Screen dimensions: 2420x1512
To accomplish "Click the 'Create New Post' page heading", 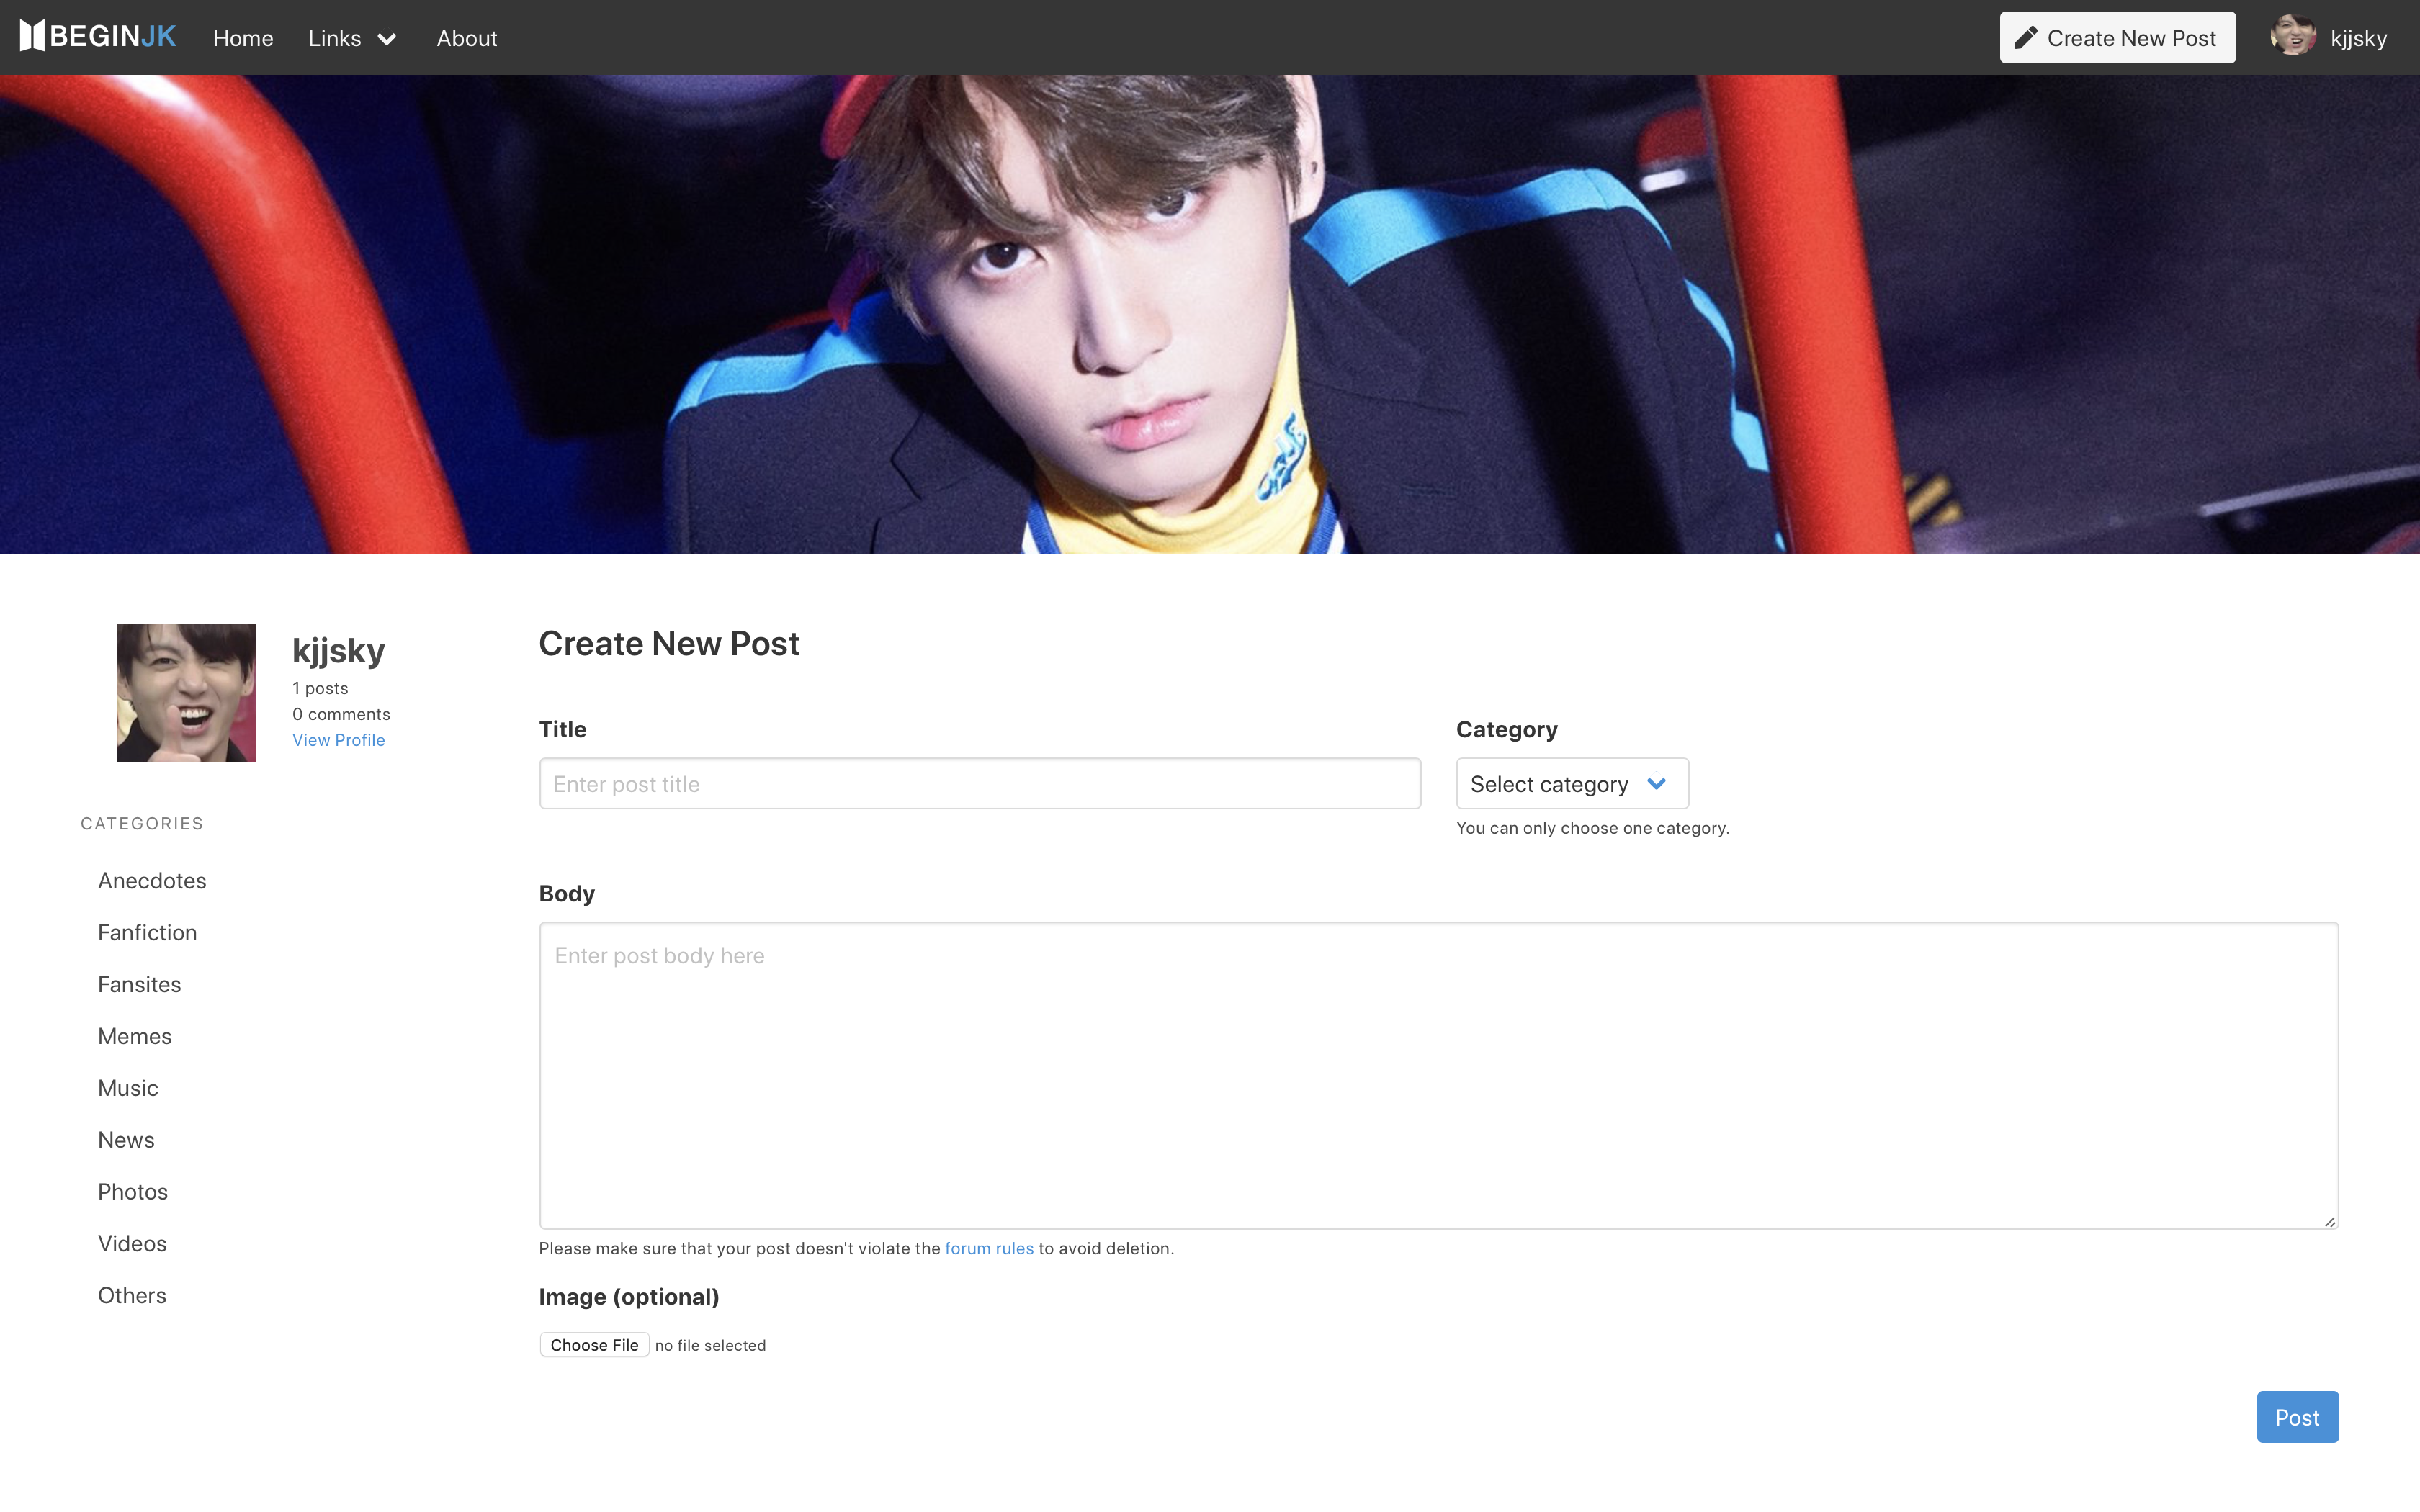I will (669, 644).
